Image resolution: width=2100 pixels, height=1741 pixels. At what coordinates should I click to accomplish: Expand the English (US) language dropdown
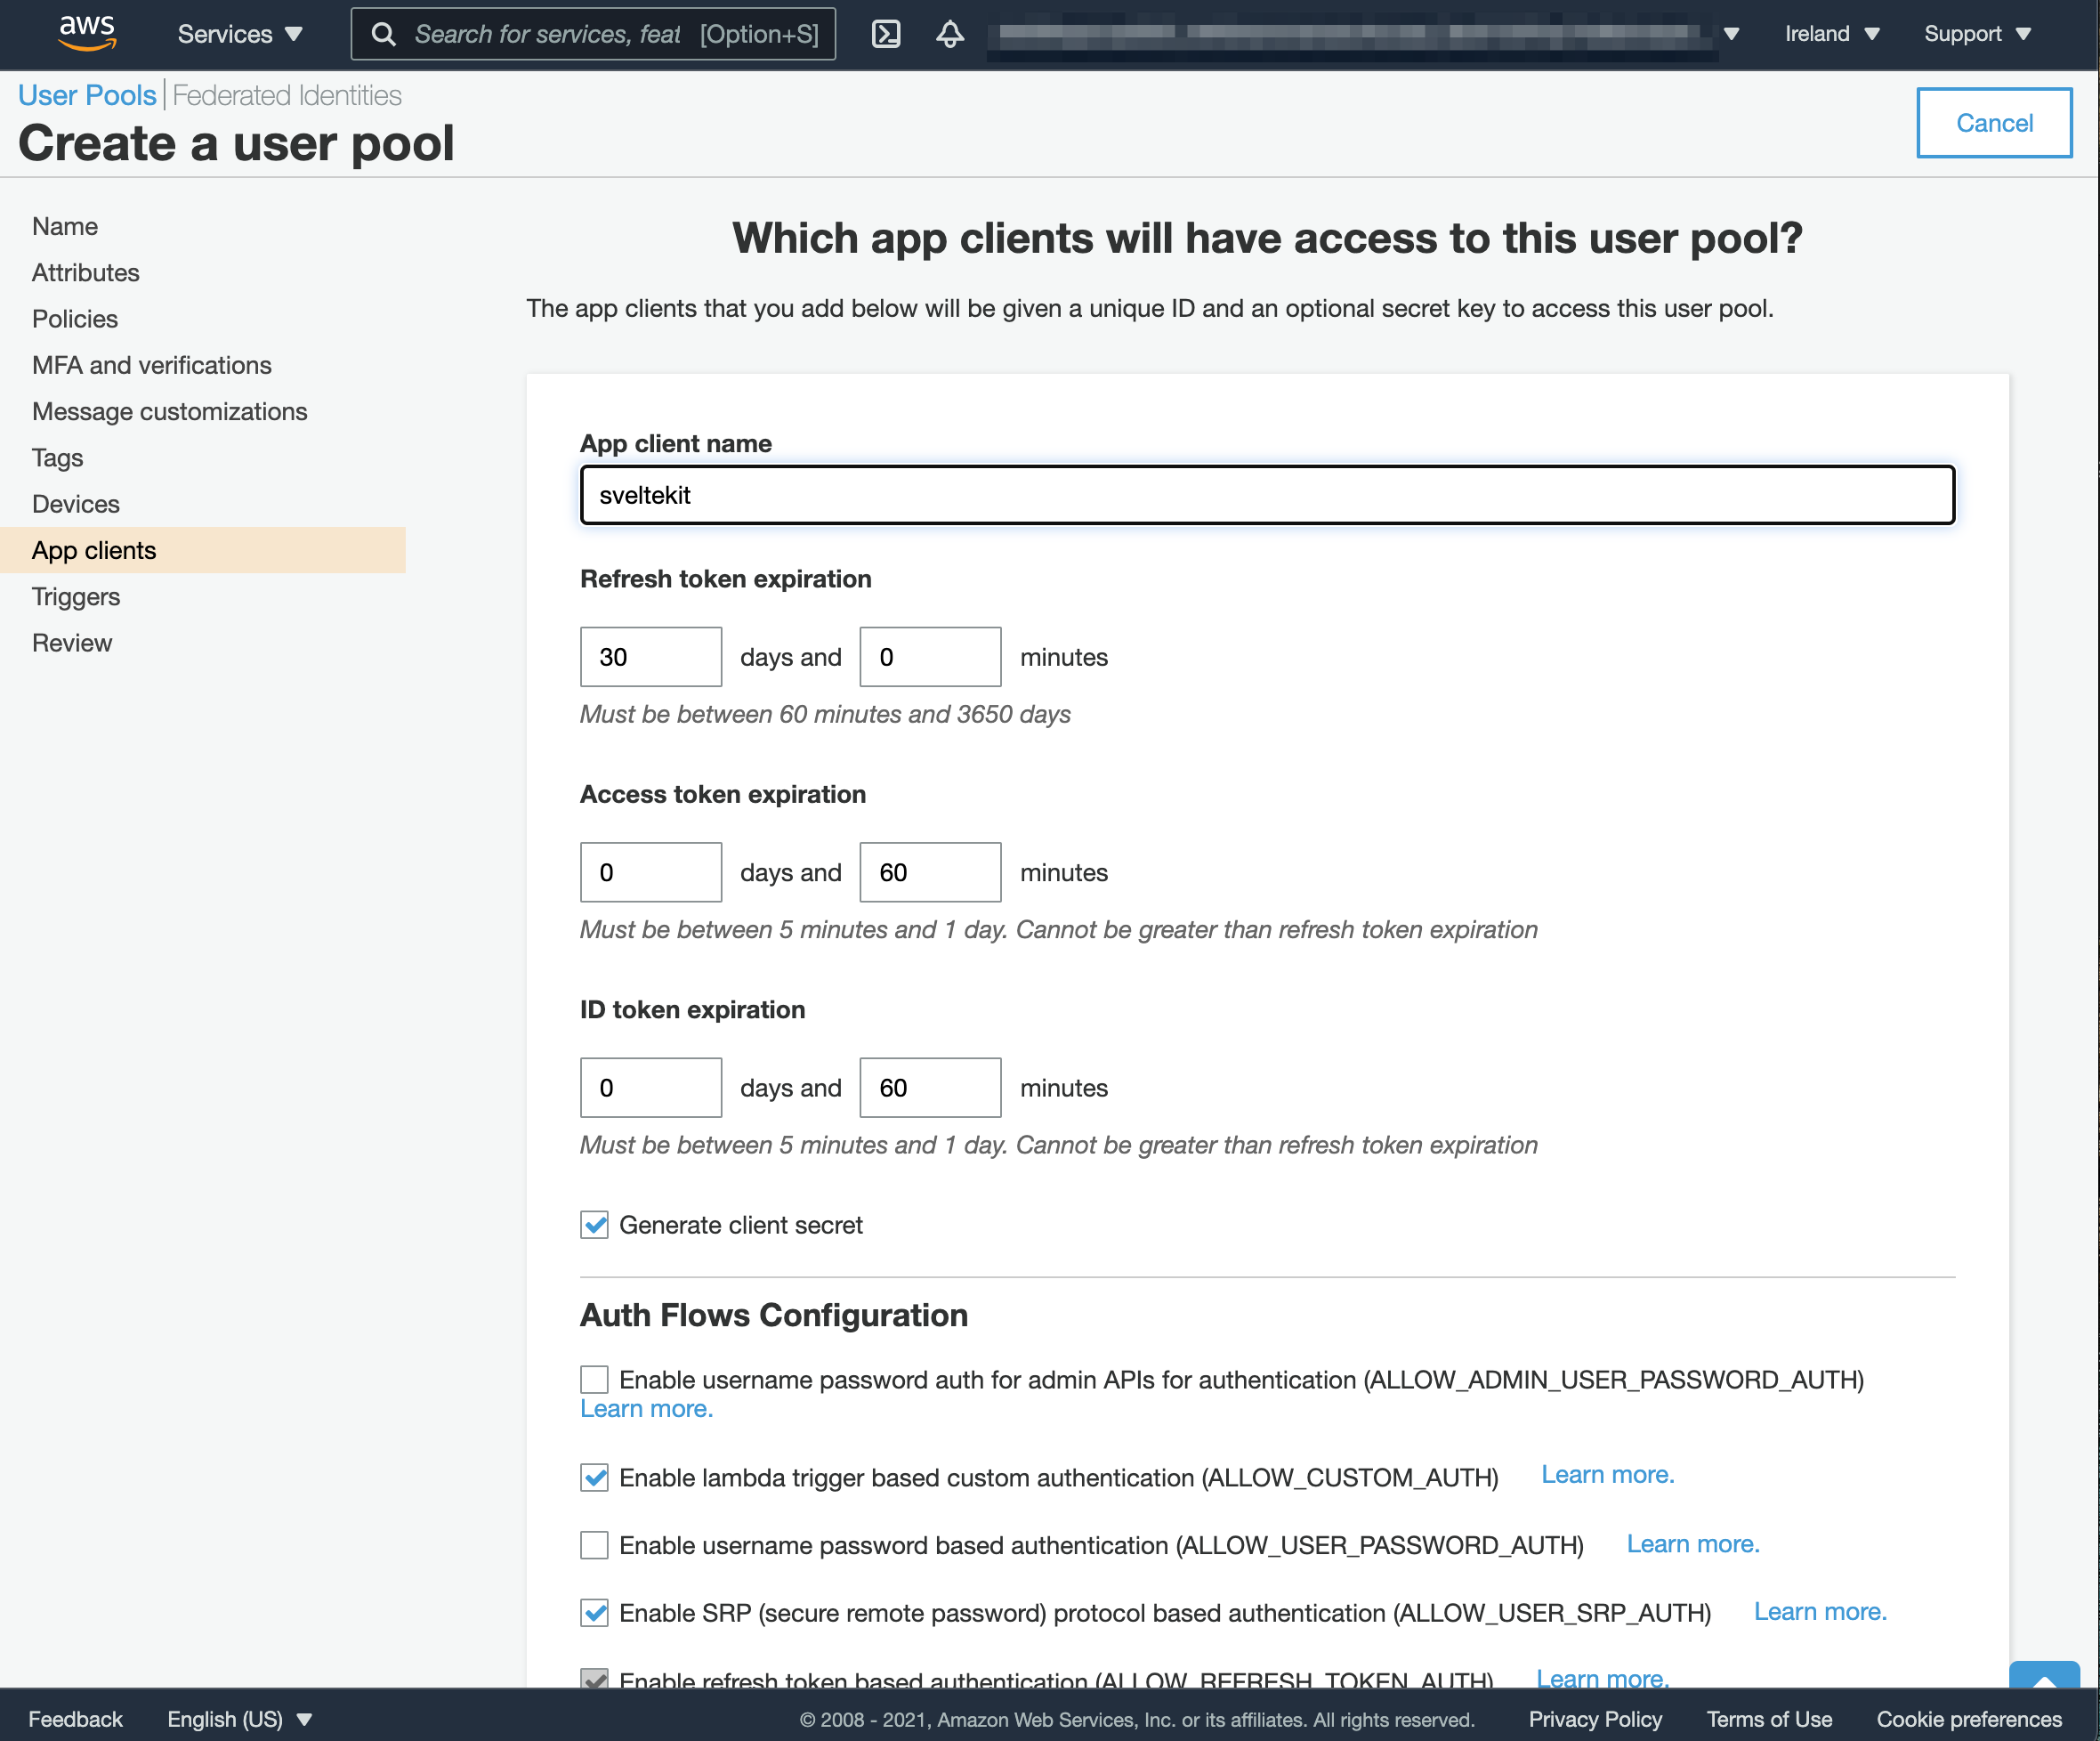click(x=238, y=1719)
